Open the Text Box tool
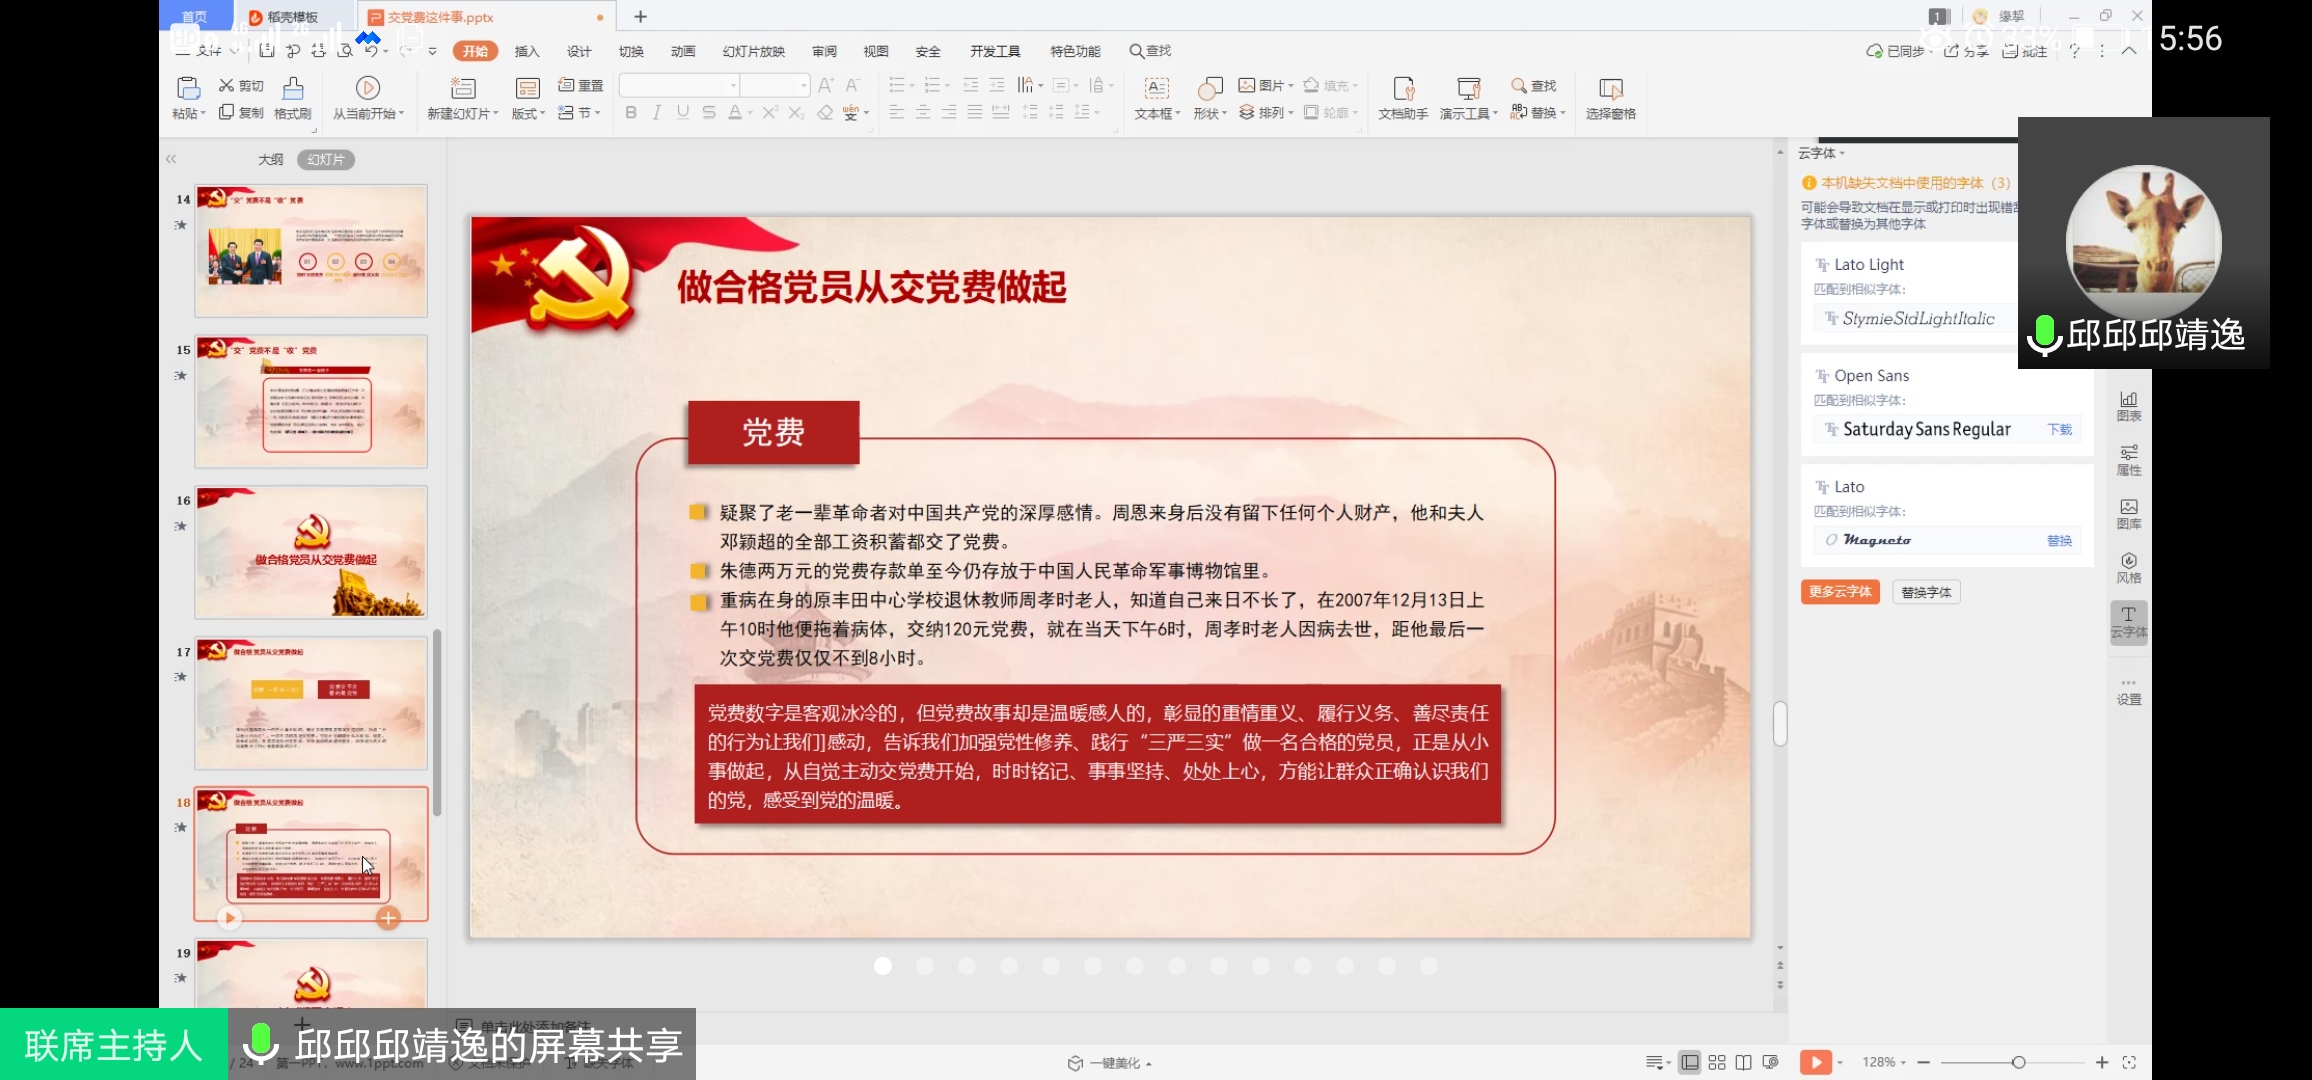This screenshot has height=1080, width=2312. tap(1156, 88)
